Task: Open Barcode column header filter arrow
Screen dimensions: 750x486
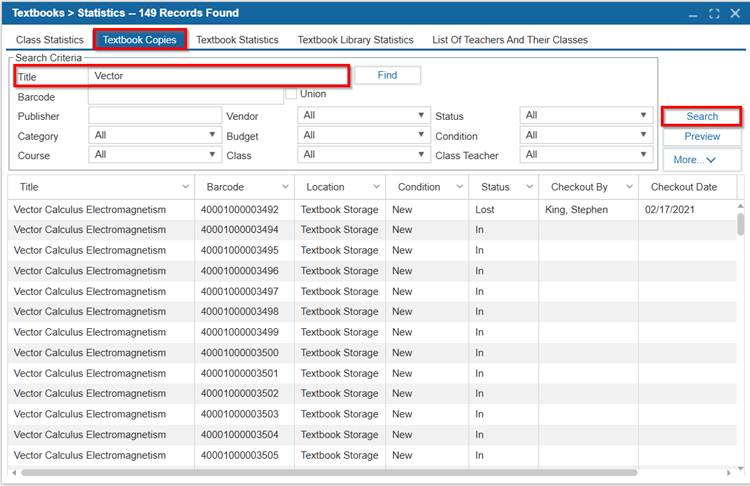Action: [x=286, y=187]
